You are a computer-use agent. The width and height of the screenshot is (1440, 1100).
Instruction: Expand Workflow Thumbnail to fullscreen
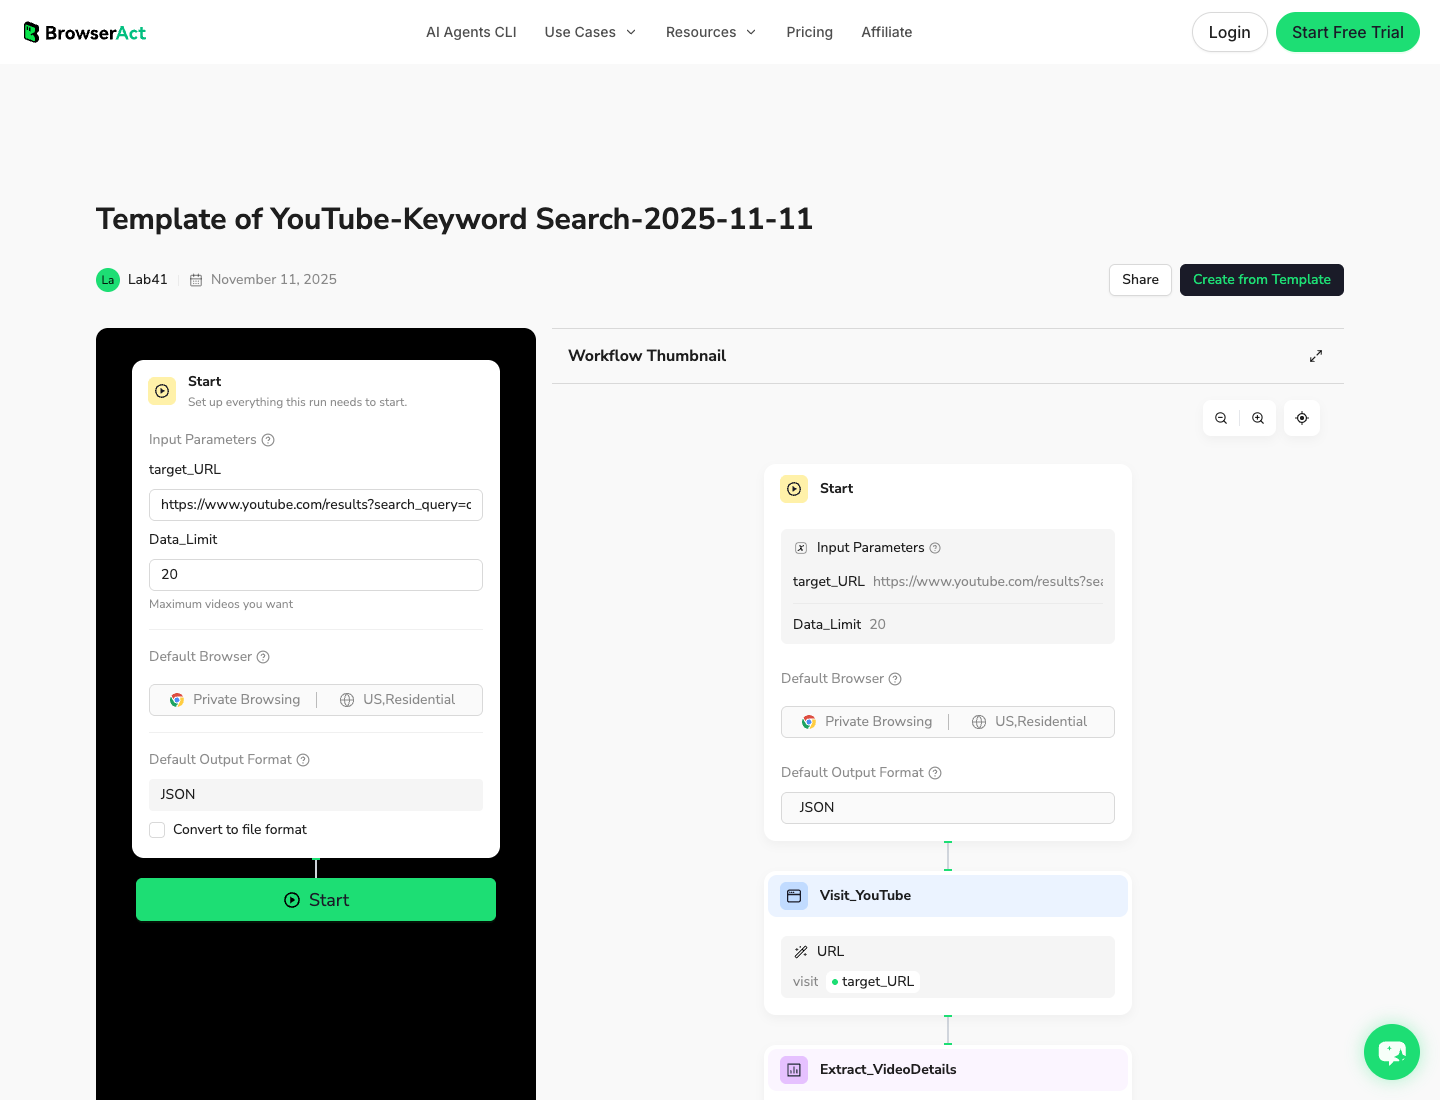(1316, 356)
